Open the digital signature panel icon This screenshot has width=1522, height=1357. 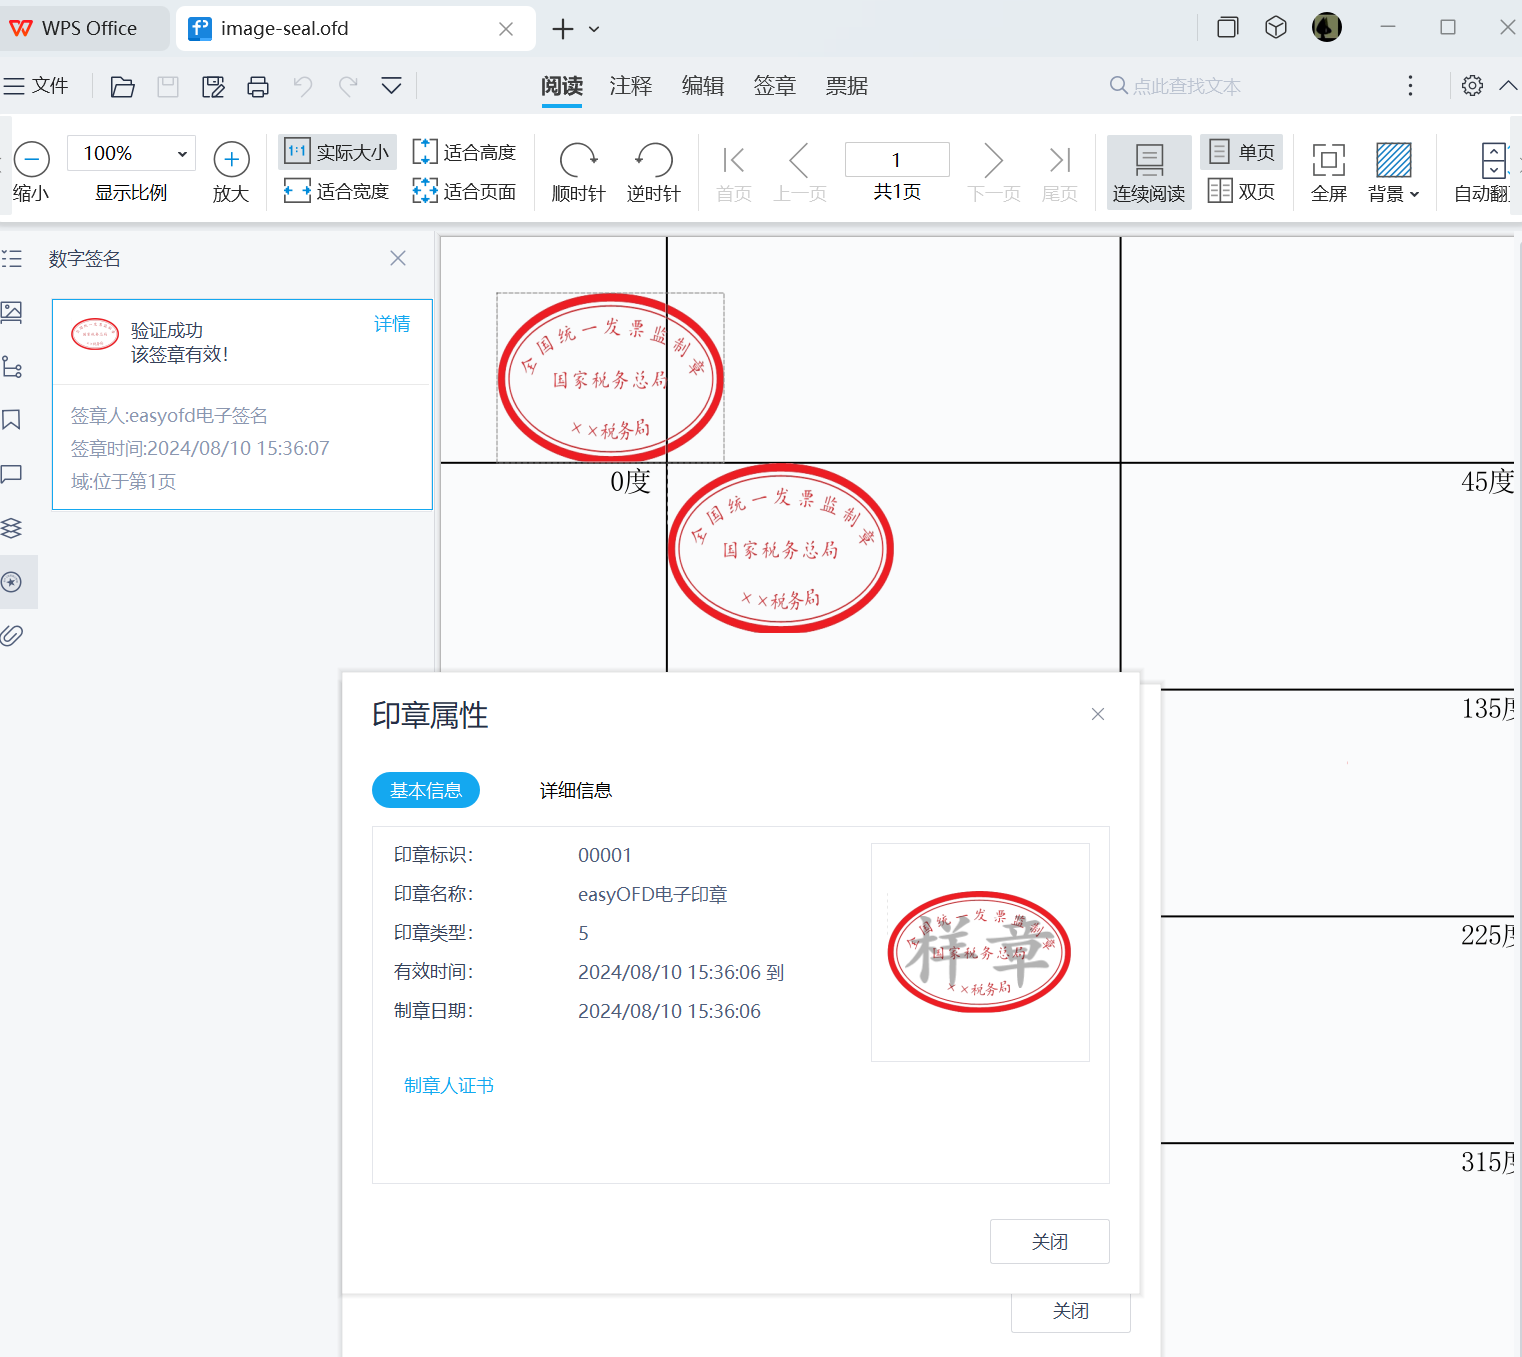click(x=13, y=582)
